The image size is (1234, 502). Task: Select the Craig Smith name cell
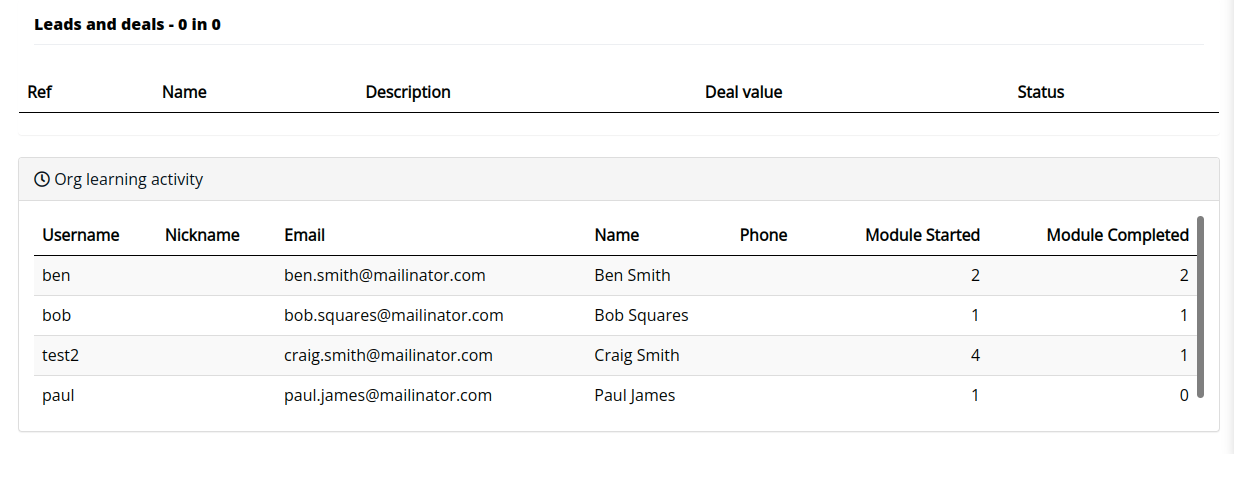coord(637,355)
